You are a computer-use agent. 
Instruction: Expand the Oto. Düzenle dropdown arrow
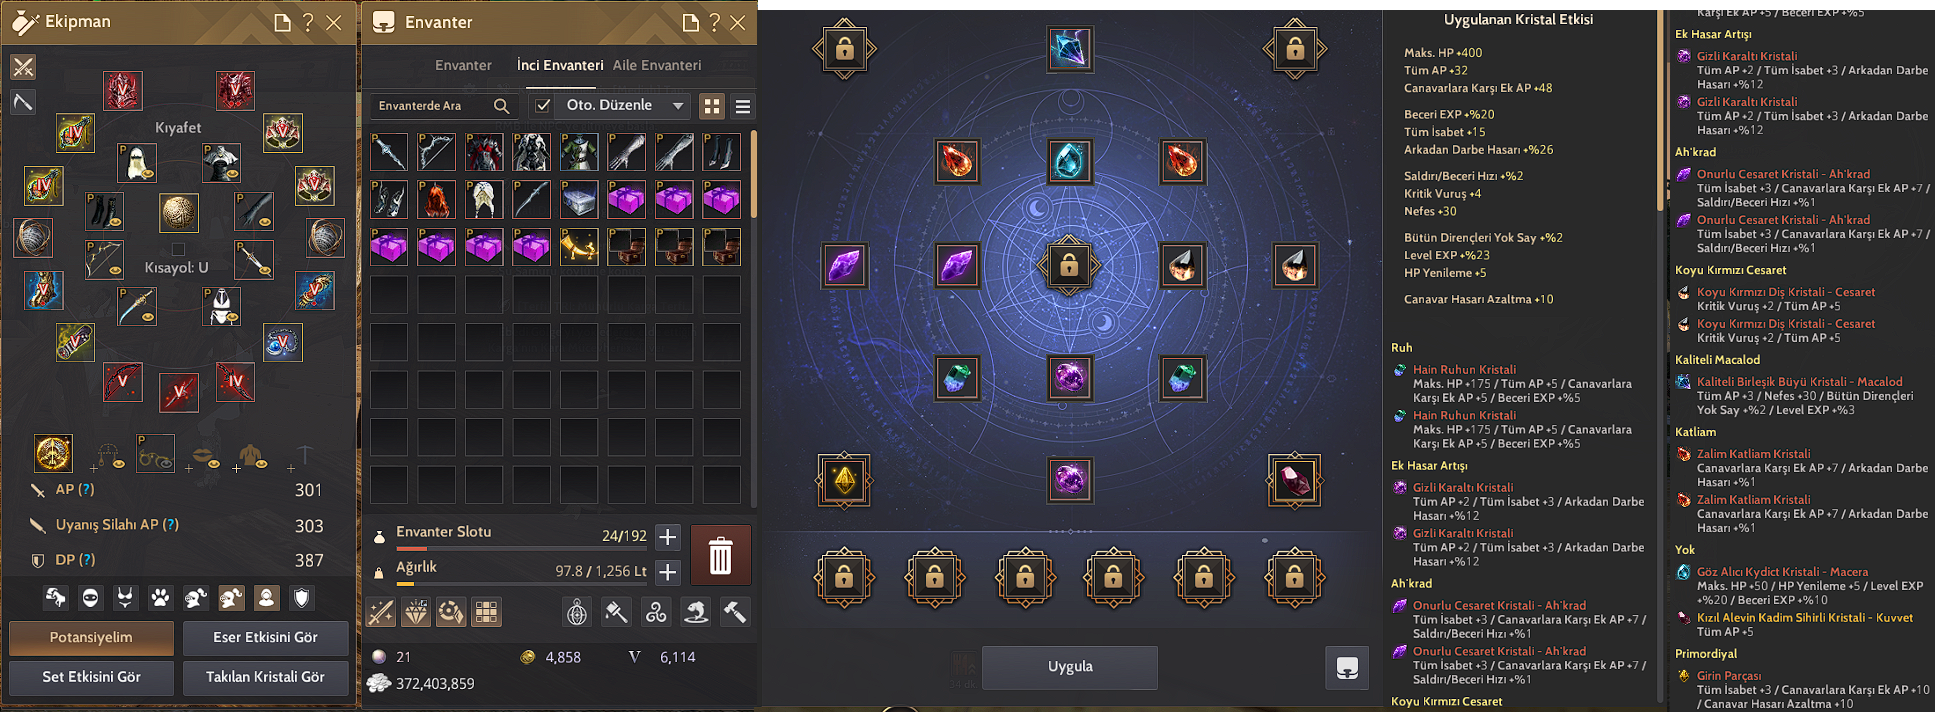(x=678, y=105)
